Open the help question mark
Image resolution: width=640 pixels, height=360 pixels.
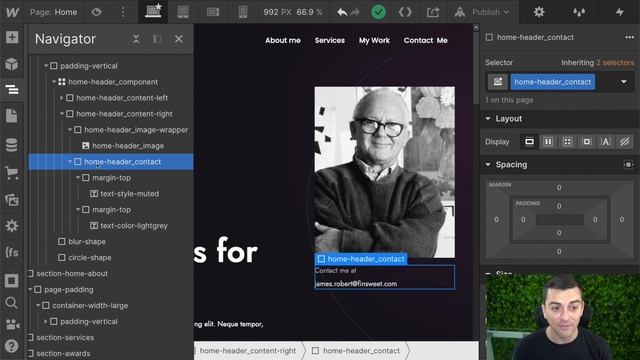(x=12, y=346)
